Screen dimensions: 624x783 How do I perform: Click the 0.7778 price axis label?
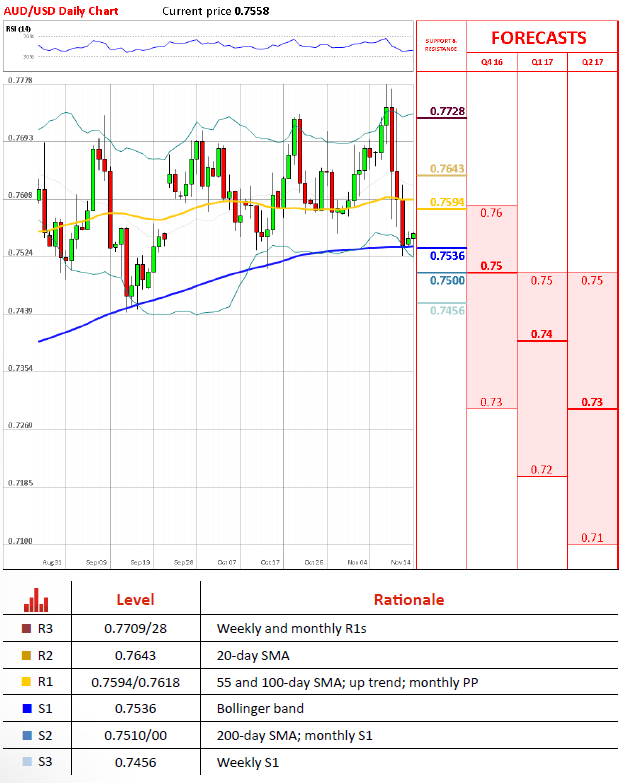(20, 80)
